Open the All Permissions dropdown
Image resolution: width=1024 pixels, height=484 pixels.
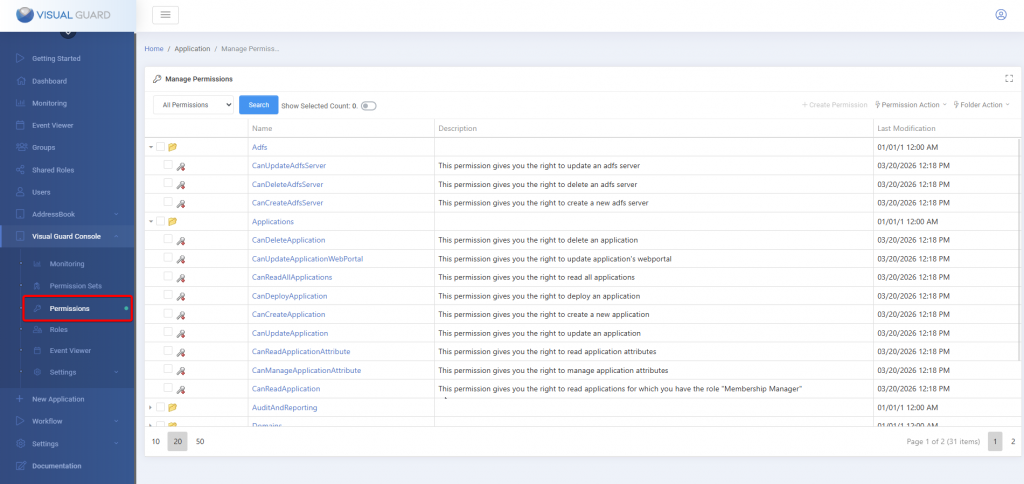click(194, 104)
